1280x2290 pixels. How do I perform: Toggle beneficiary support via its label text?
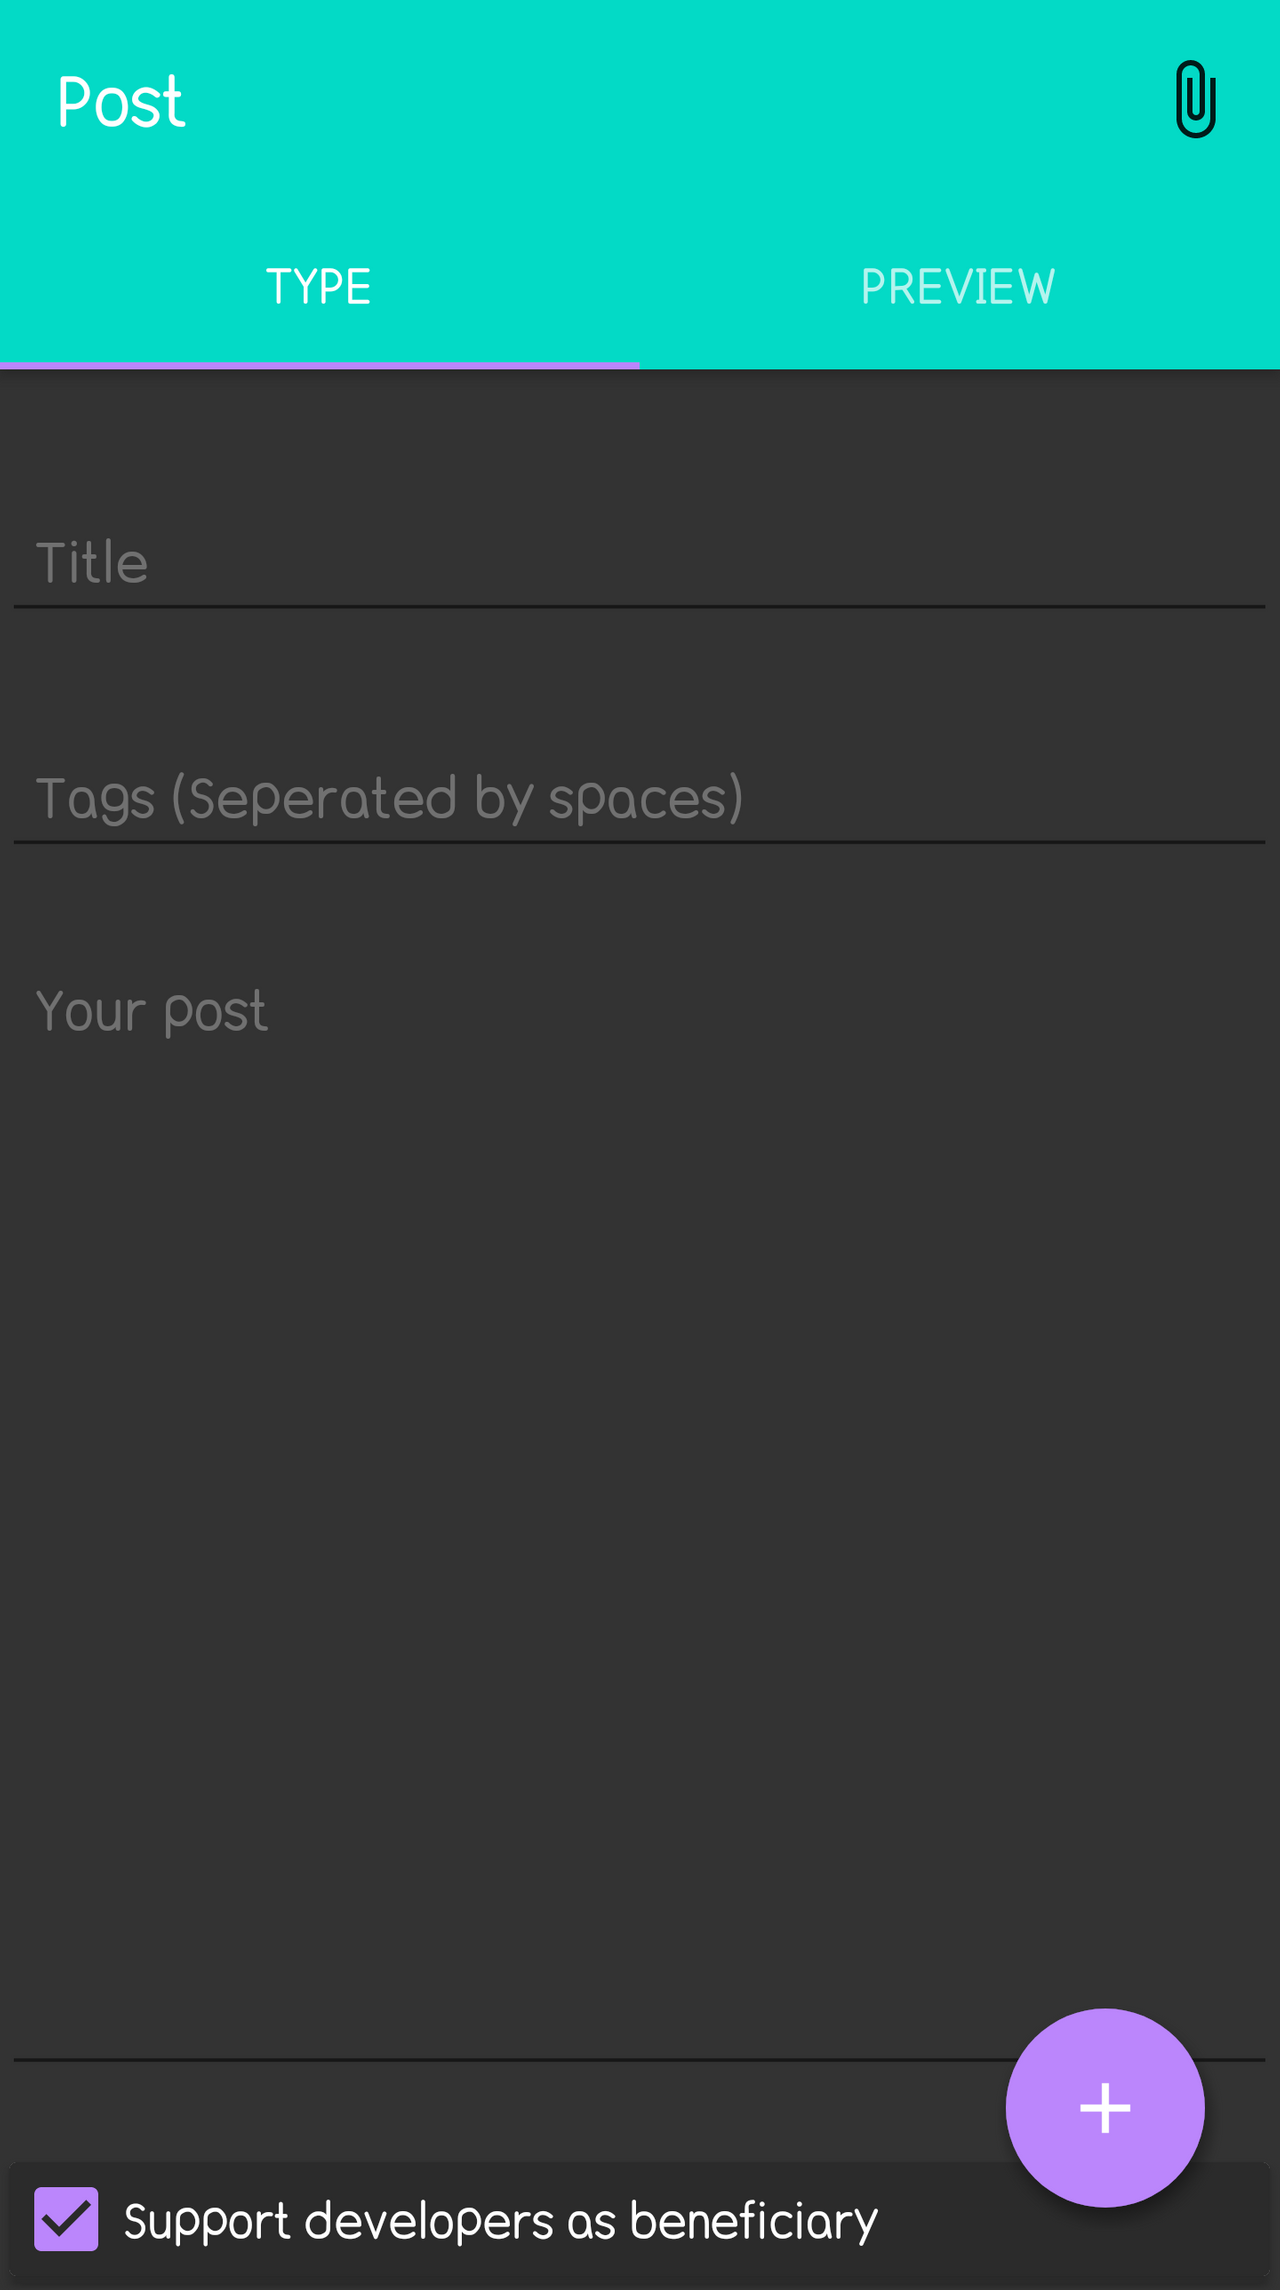pos(500,2221)
